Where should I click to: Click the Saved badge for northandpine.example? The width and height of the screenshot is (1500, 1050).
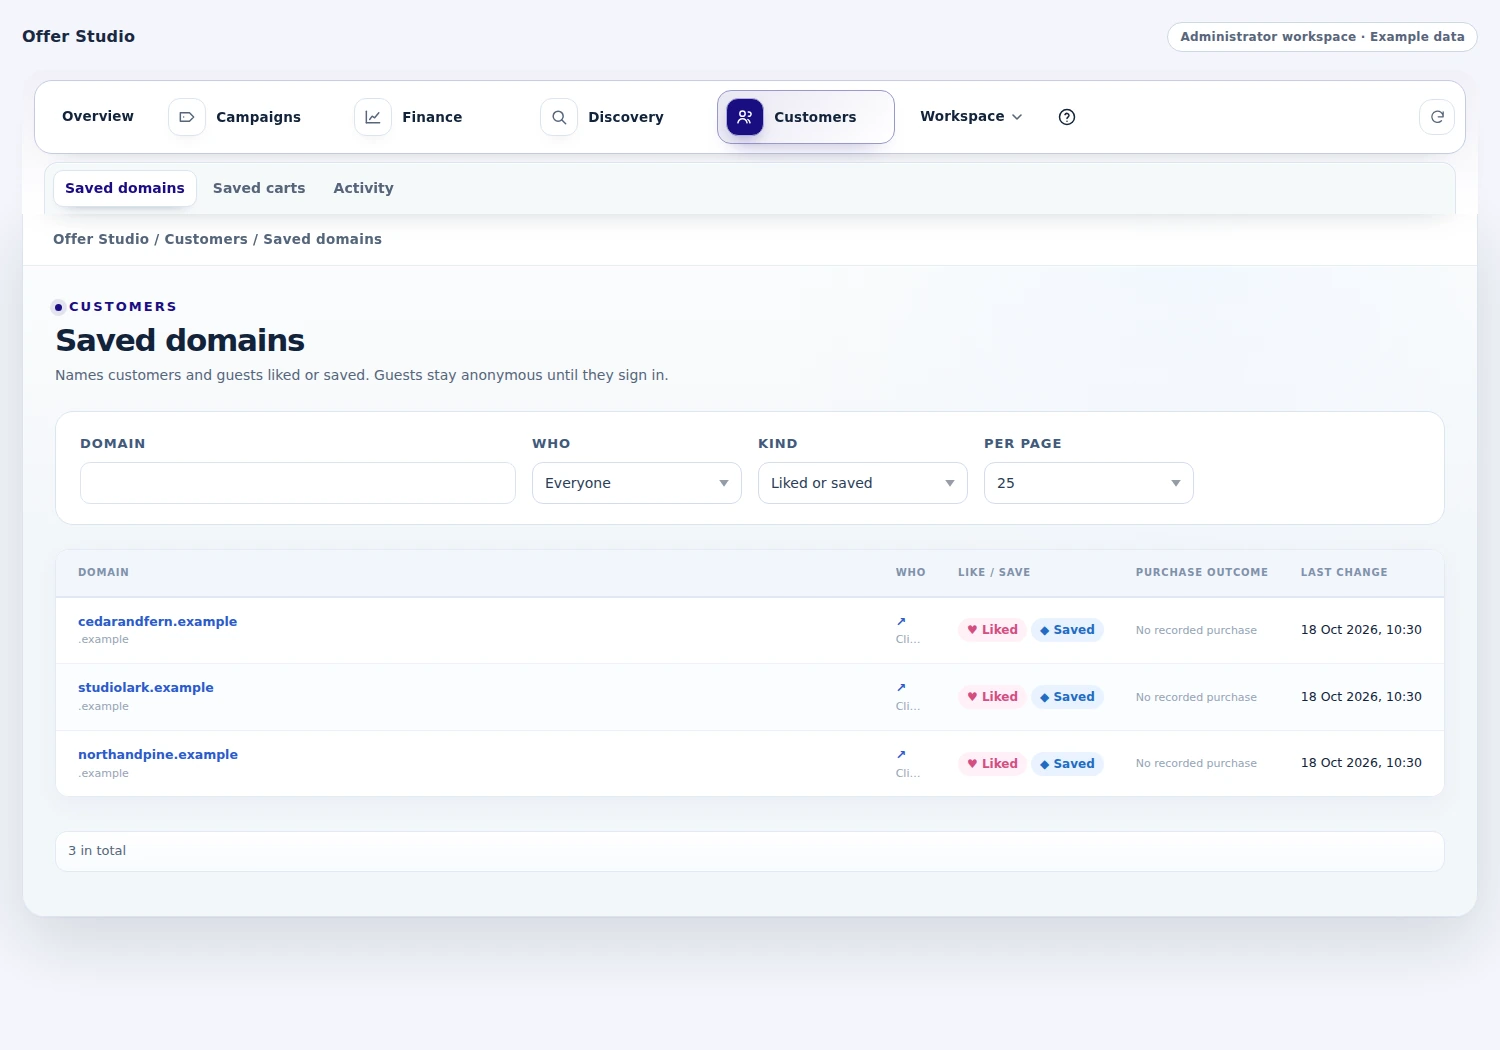[1067, 764]
